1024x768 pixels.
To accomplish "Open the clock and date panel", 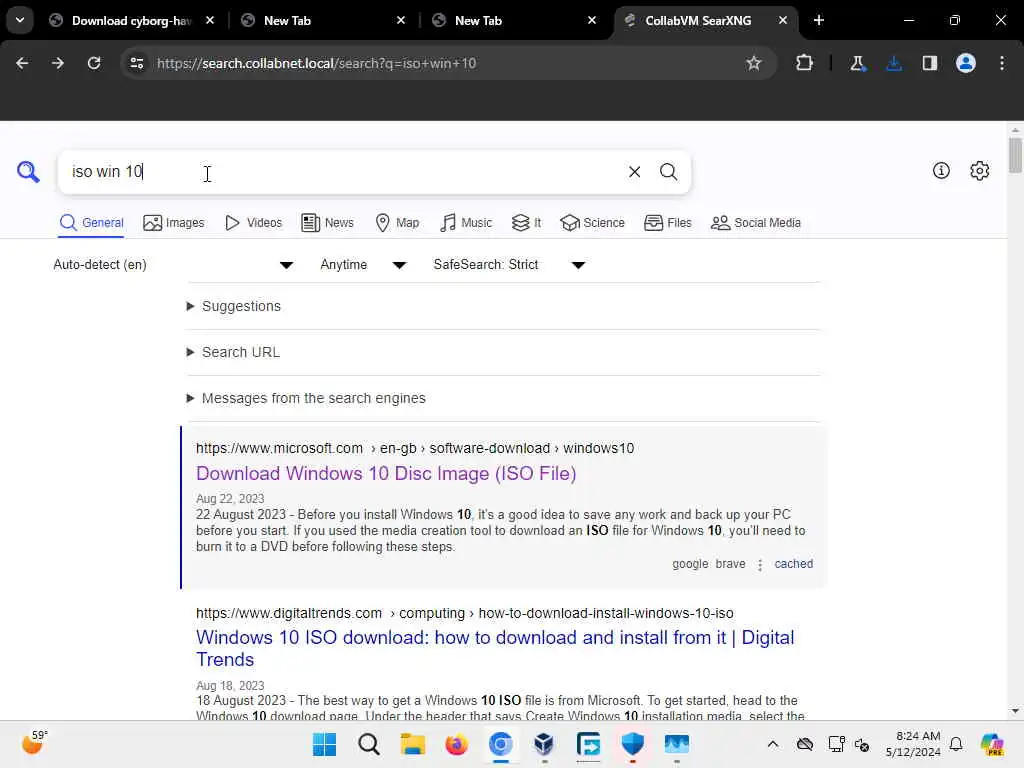I will pyautogui.click(x=913, y=744).
